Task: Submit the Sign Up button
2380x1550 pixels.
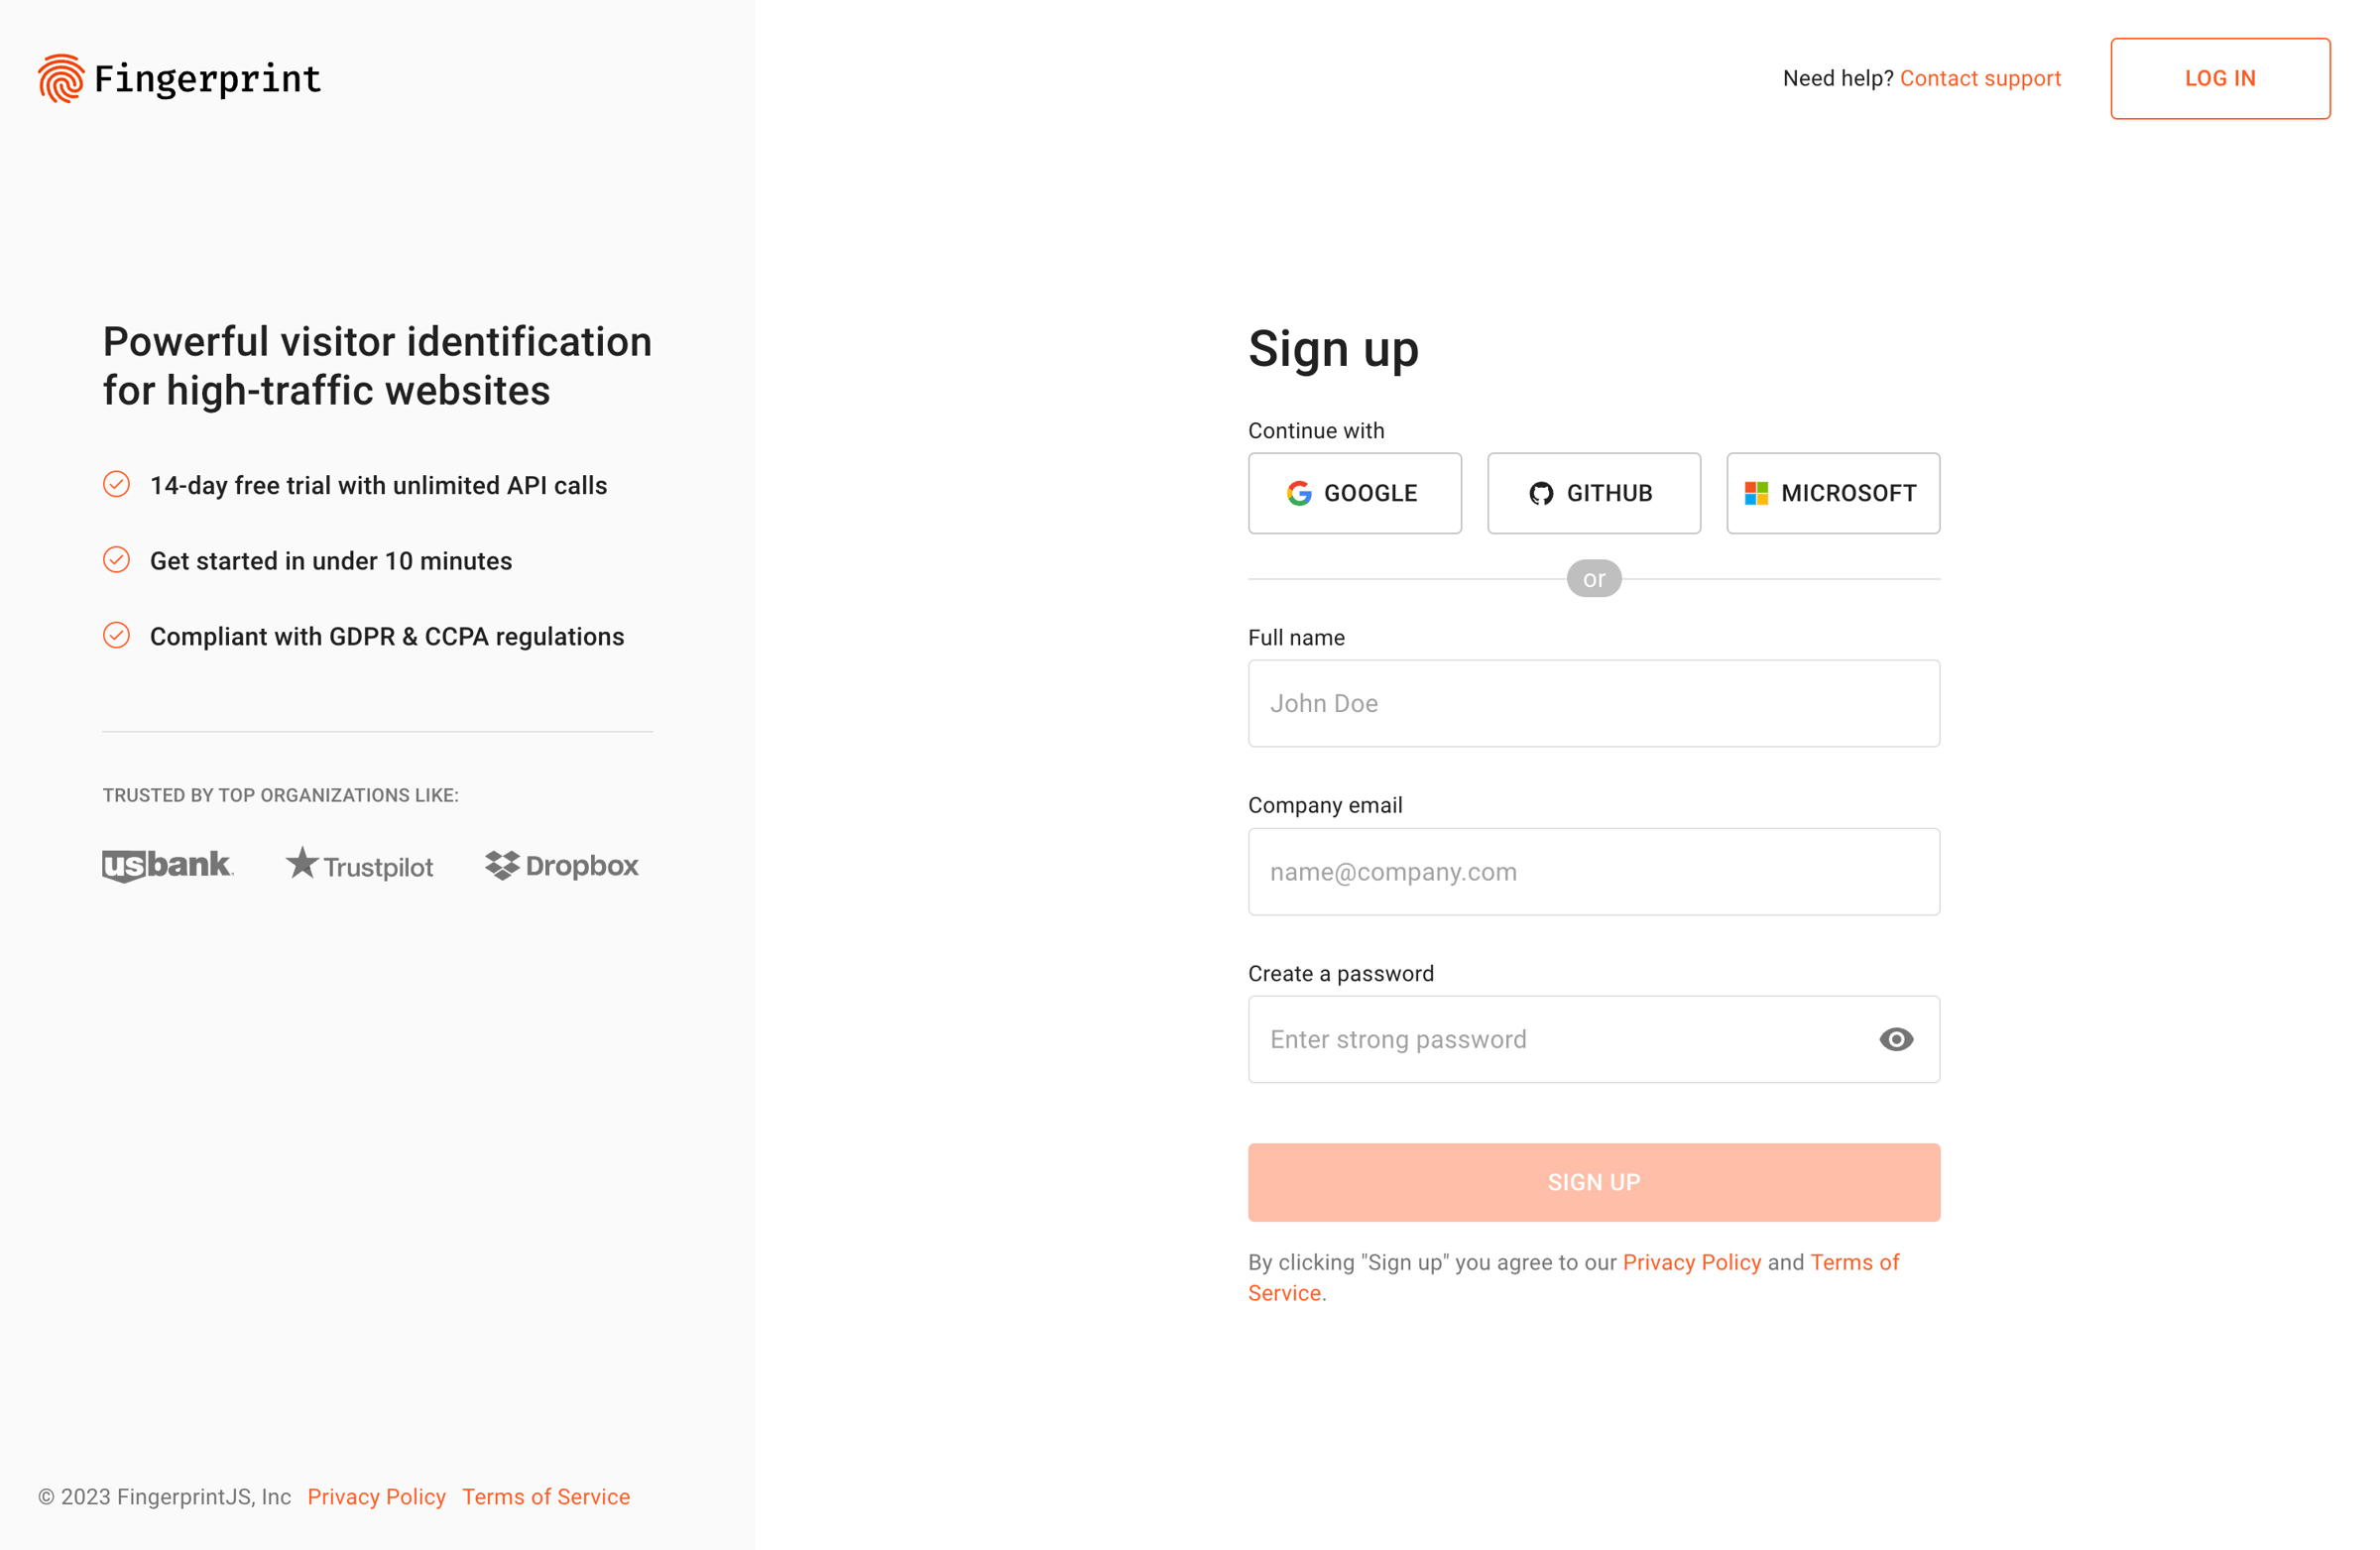Action: (1594, 1182)
